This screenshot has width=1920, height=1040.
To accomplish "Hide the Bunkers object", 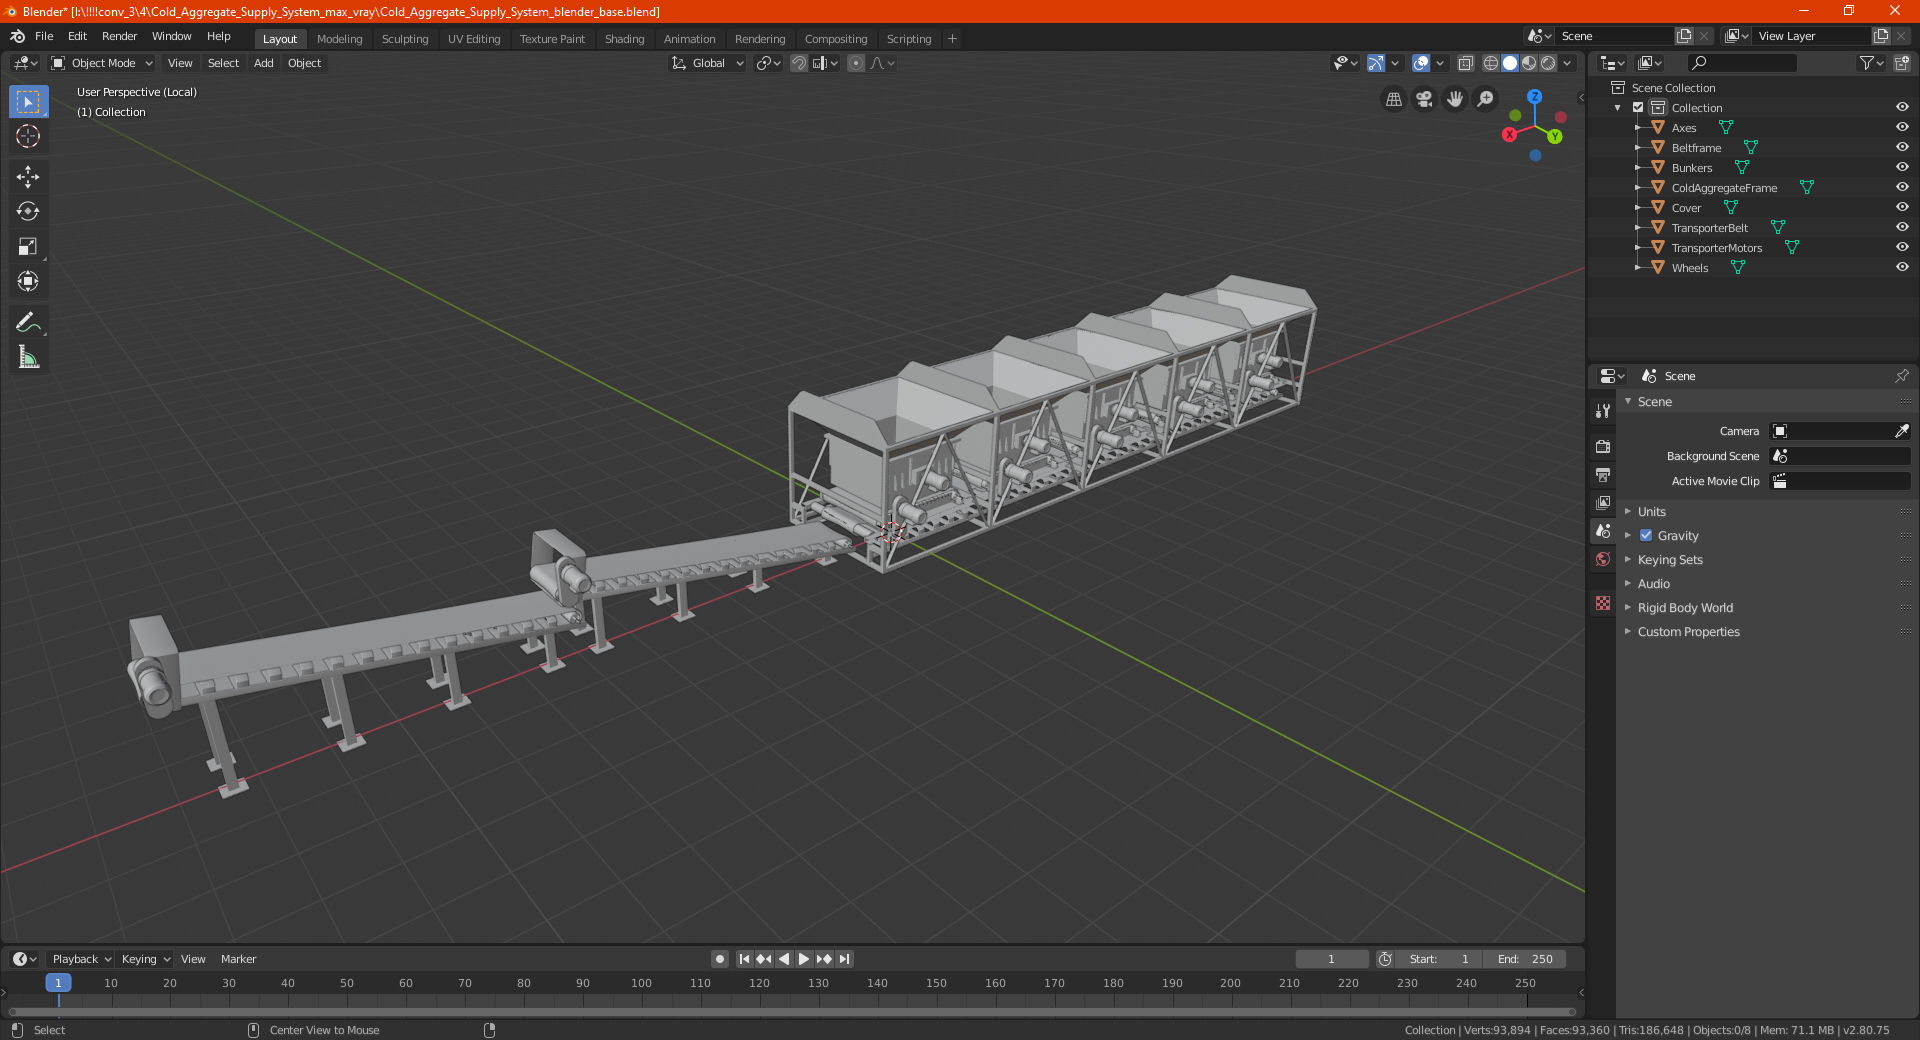I will point(1902,168).
